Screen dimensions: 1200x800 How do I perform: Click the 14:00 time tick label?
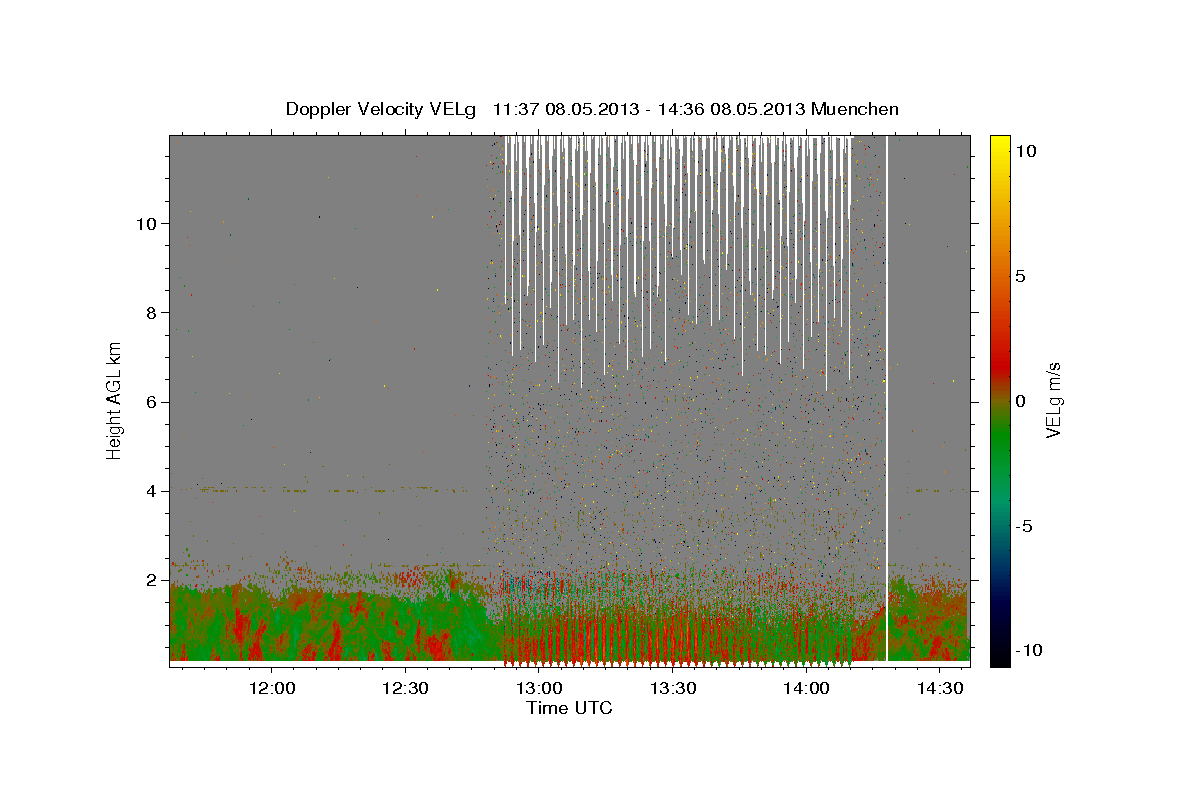pos(806,689)
